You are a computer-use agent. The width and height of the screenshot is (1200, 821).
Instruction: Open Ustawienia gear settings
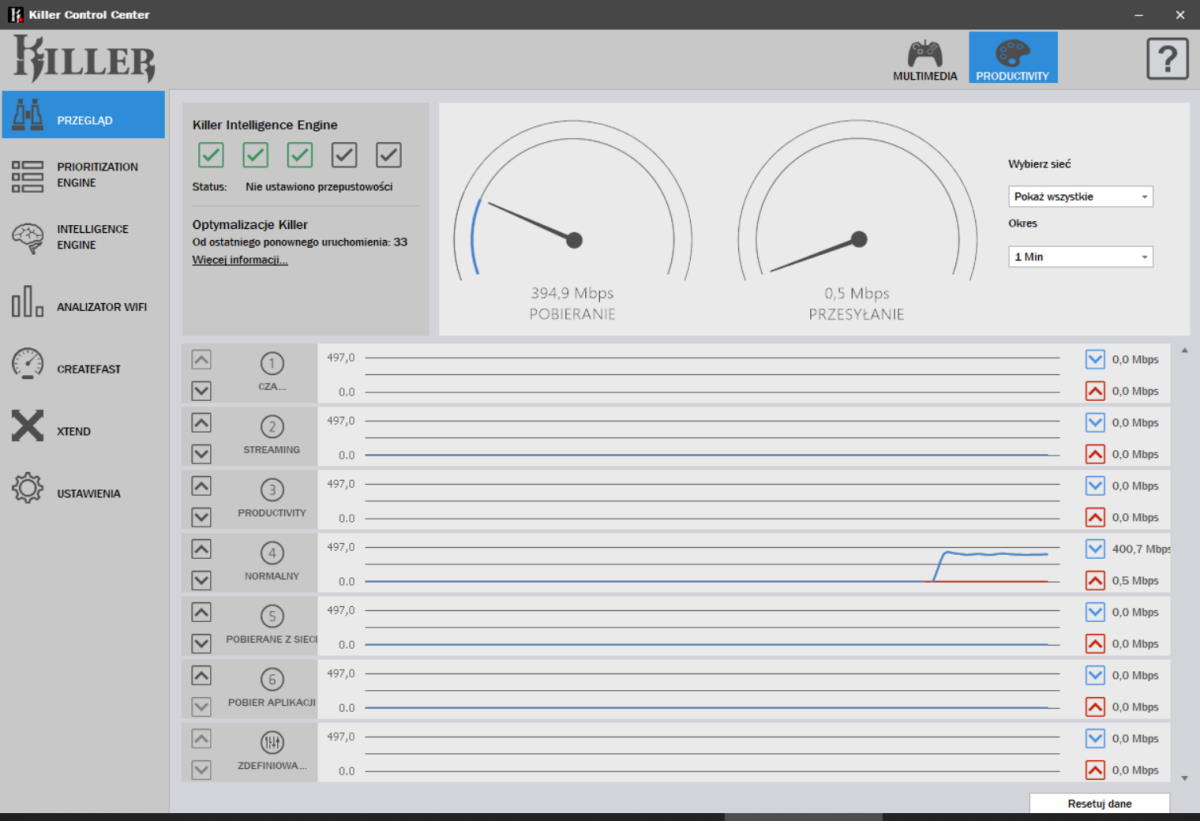[x=28, y=492]
